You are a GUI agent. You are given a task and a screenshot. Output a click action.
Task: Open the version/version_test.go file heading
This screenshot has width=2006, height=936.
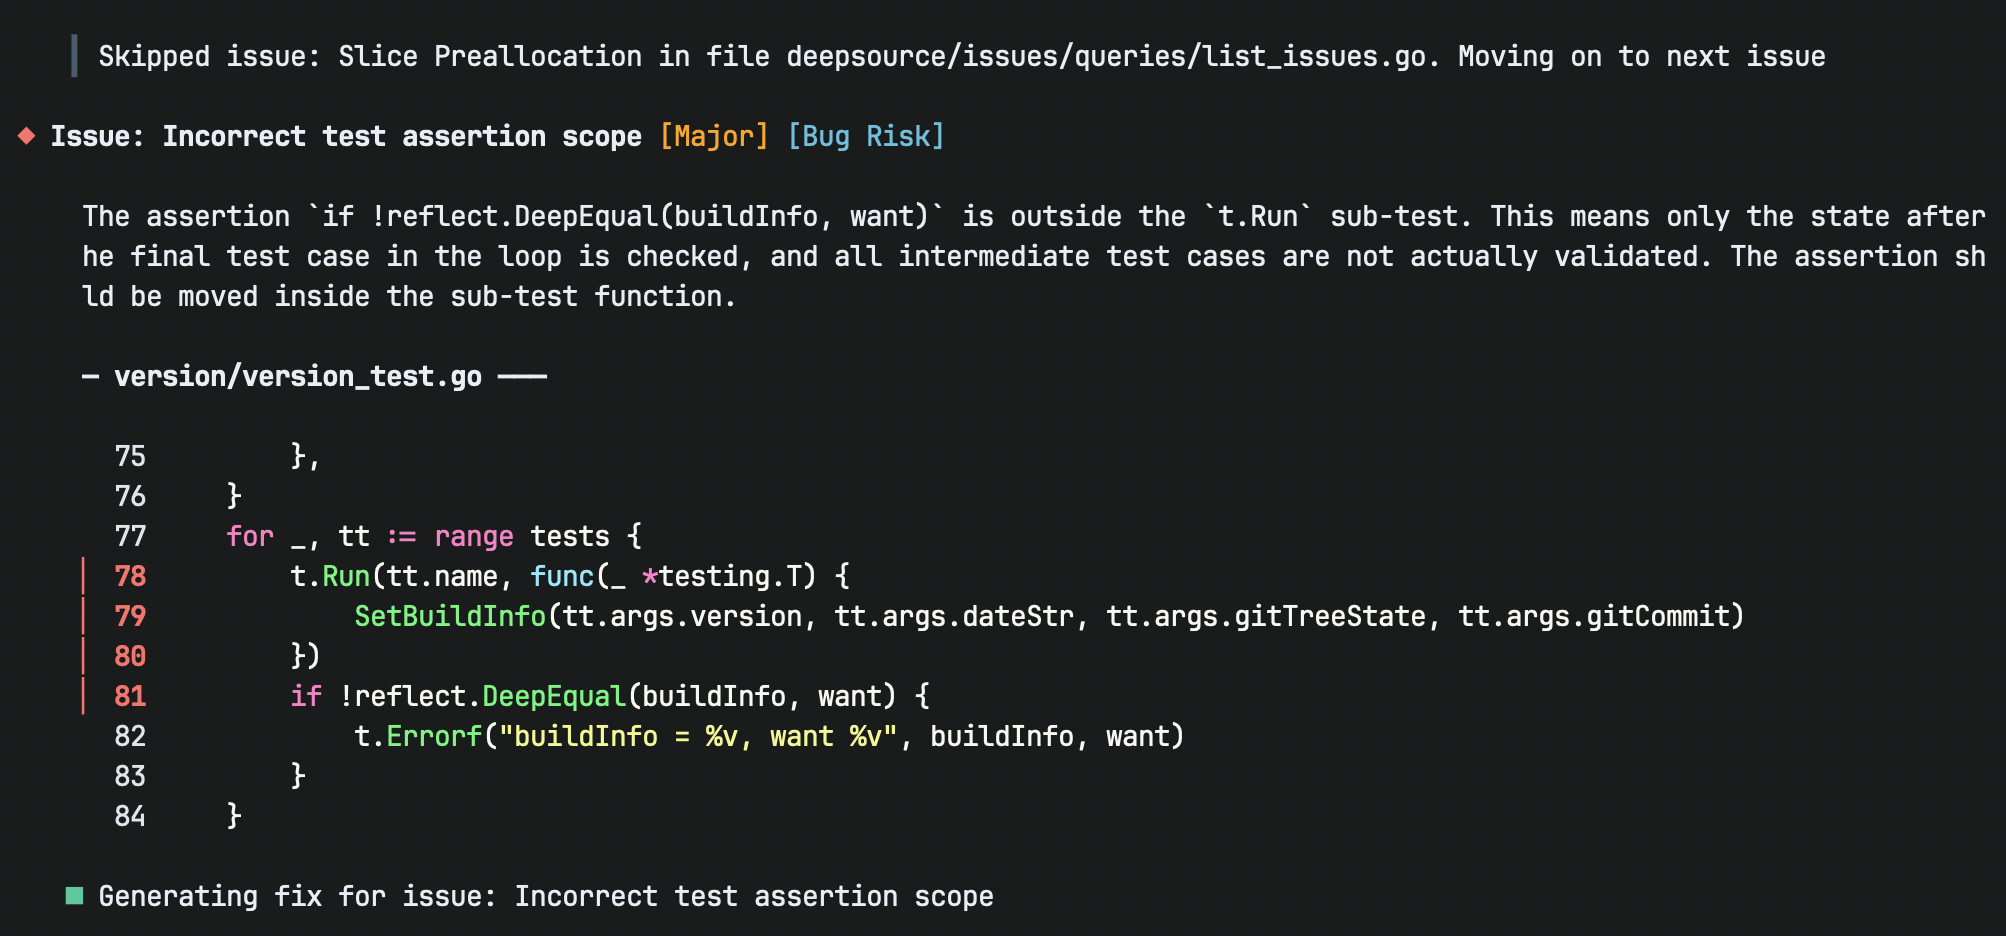[298, 376]
